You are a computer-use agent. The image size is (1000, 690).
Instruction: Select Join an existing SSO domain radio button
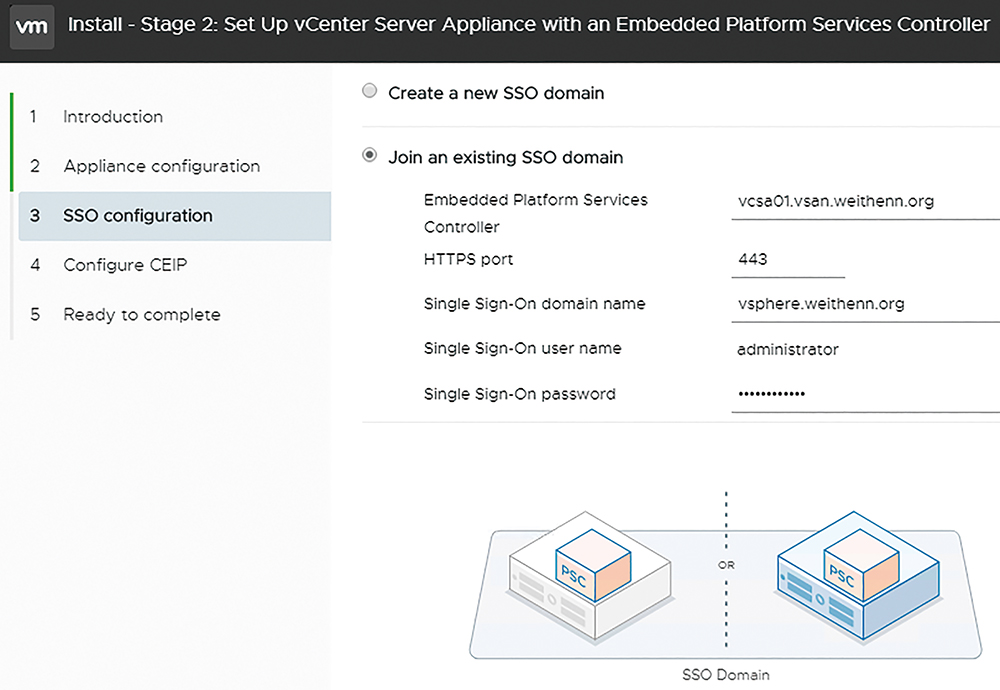click(369, 155)
